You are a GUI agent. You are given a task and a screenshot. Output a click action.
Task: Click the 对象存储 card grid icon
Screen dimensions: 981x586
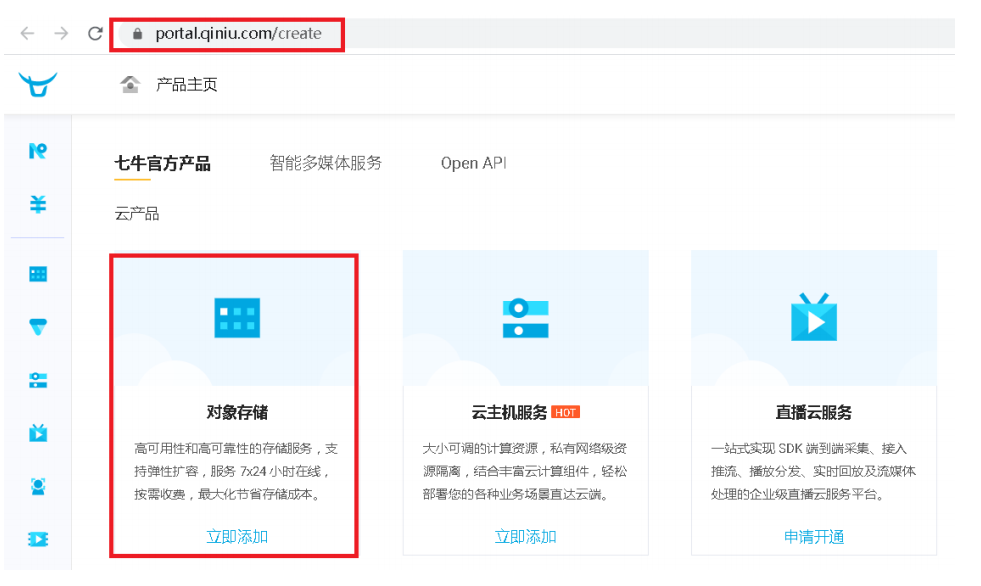pyautogui.click(x=237, y=318)
